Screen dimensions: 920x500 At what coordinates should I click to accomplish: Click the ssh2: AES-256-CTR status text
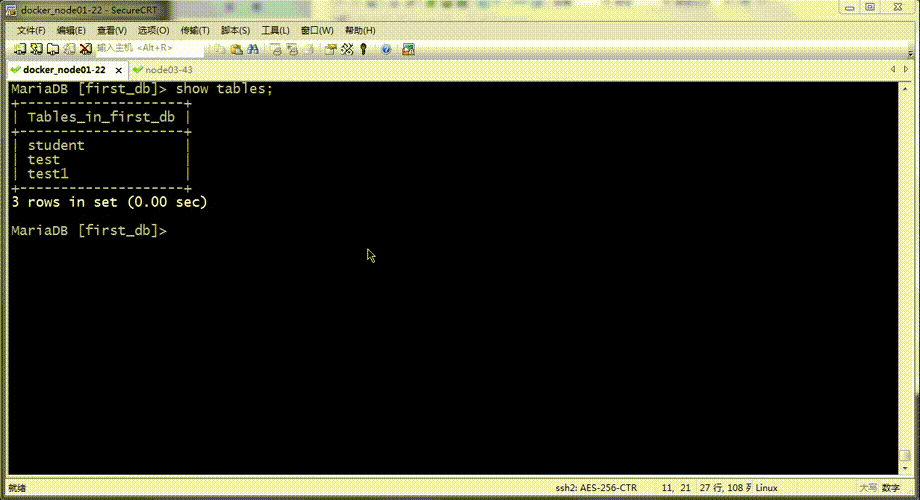click(x=596, y=488)
